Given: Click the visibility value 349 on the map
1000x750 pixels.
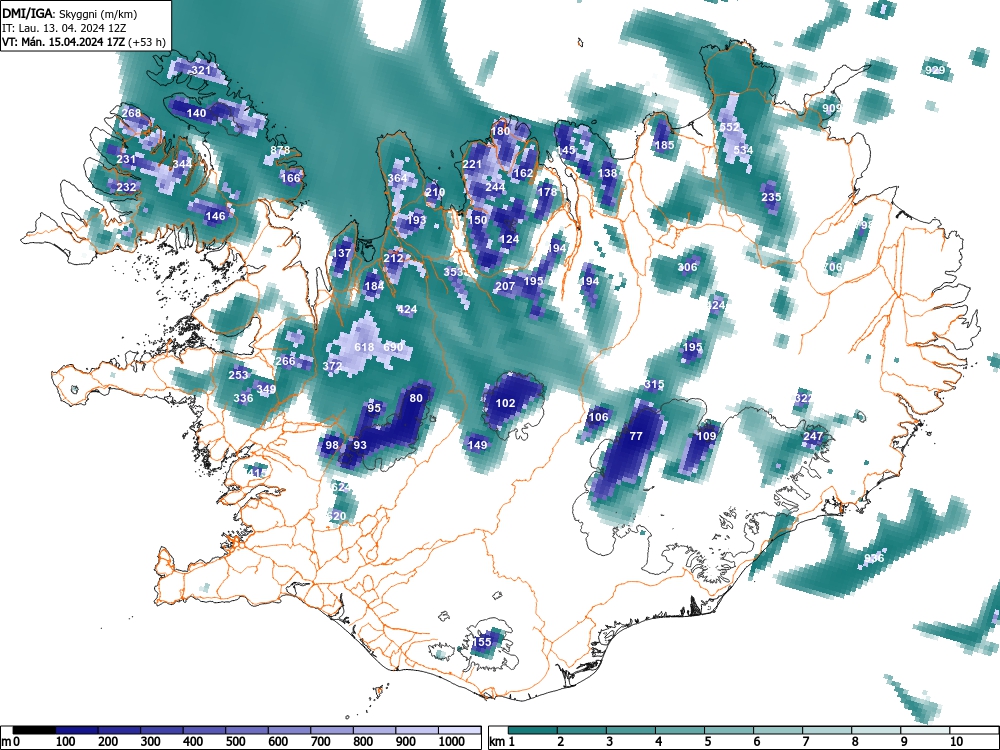Looking at the screenshot, I should coord(266,389).
